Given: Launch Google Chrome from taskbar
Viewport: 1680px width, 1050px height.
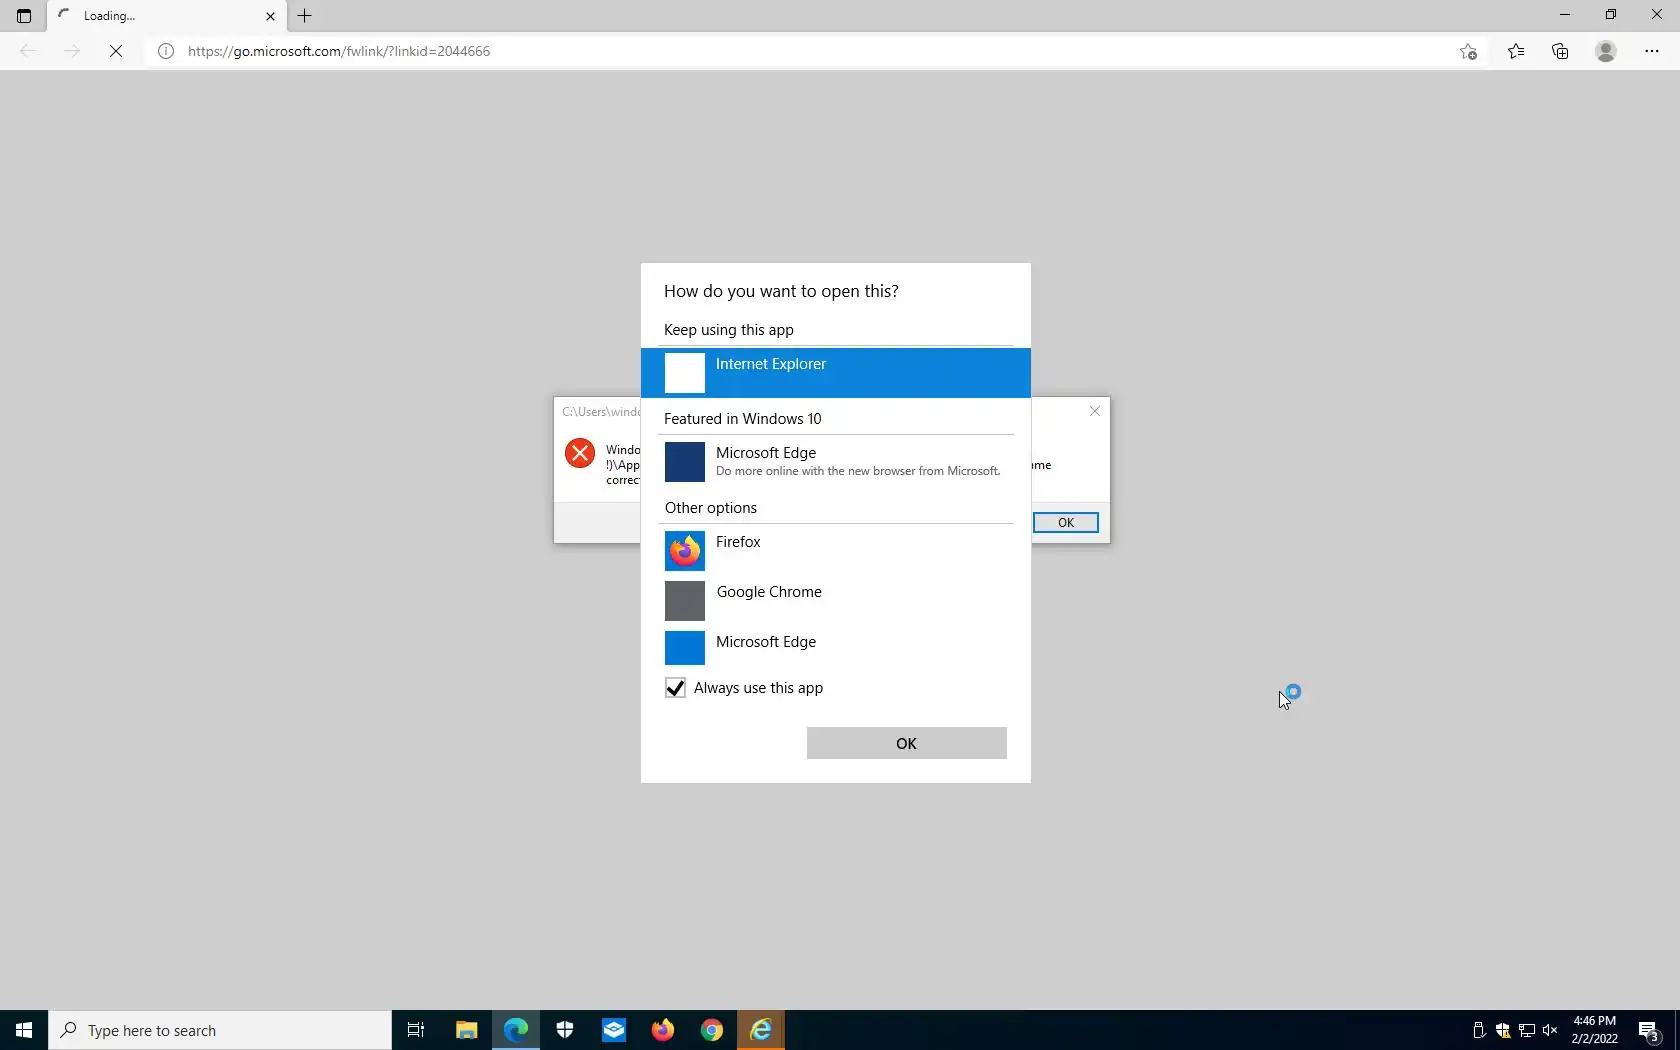Looking at the screenshot, I should pos(712,1030).
